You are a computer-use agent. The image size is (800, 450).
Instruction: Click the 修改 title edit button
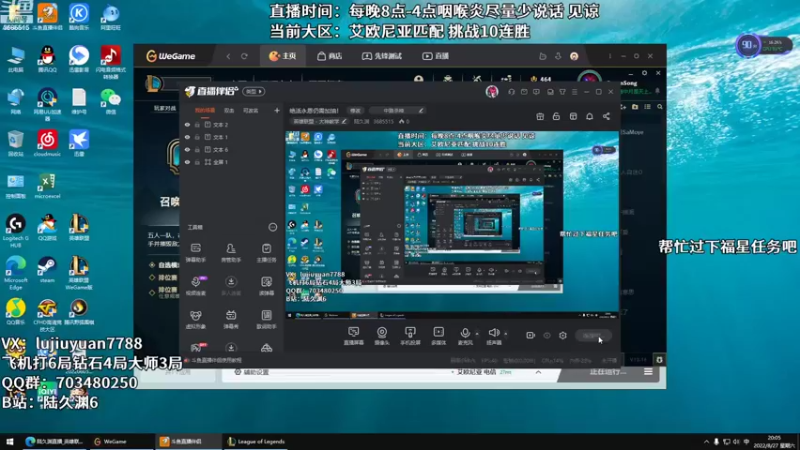[x=356, y=110]
